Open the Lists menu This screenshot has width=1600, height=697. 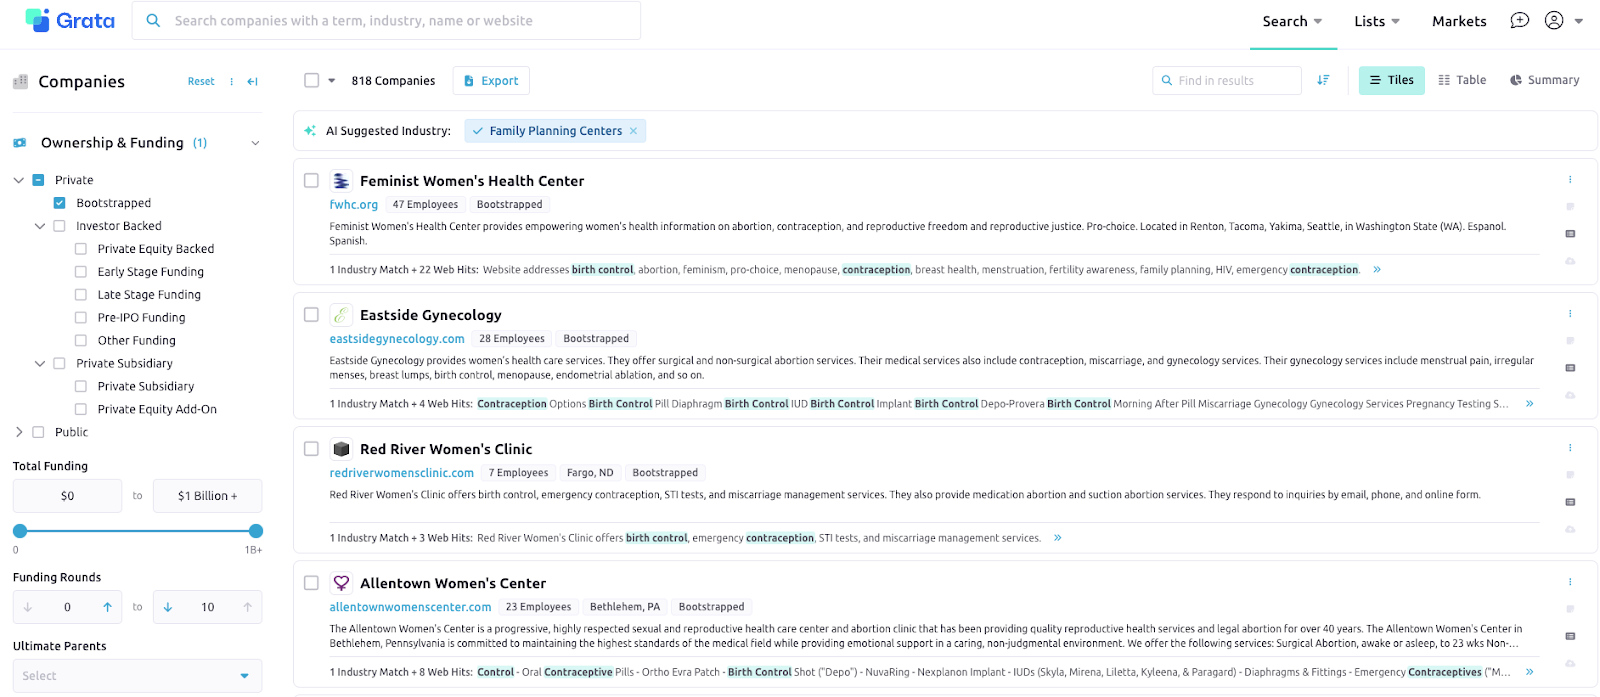(x=1377, y=21)
